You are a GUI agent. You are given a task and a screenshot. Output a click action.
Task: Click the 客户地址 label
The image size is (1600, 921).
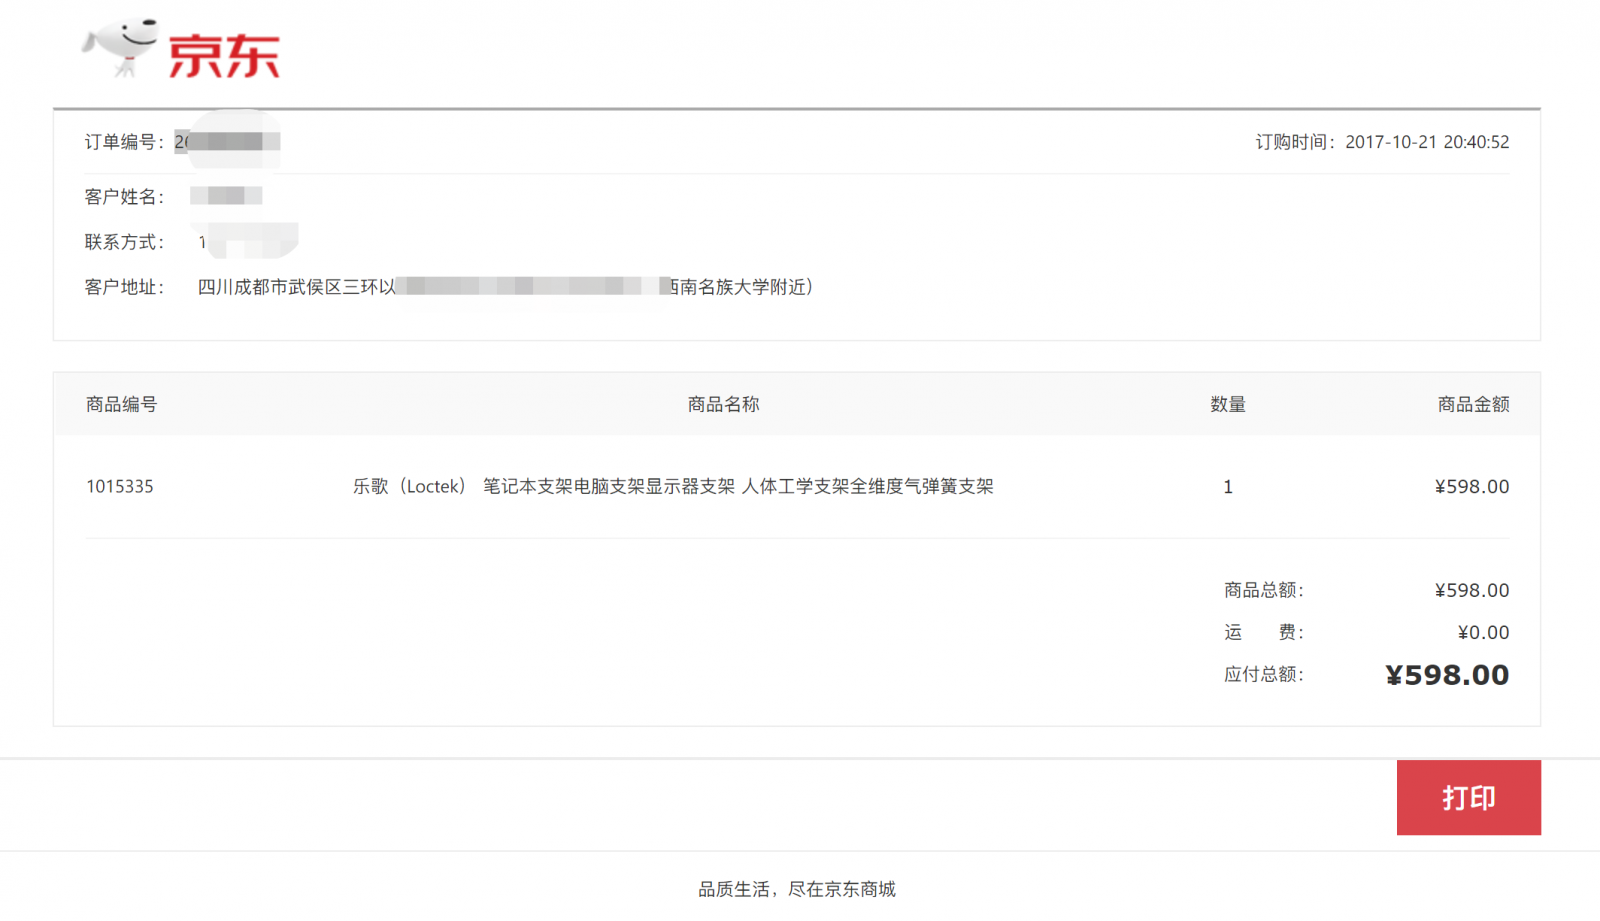[124, 287]
